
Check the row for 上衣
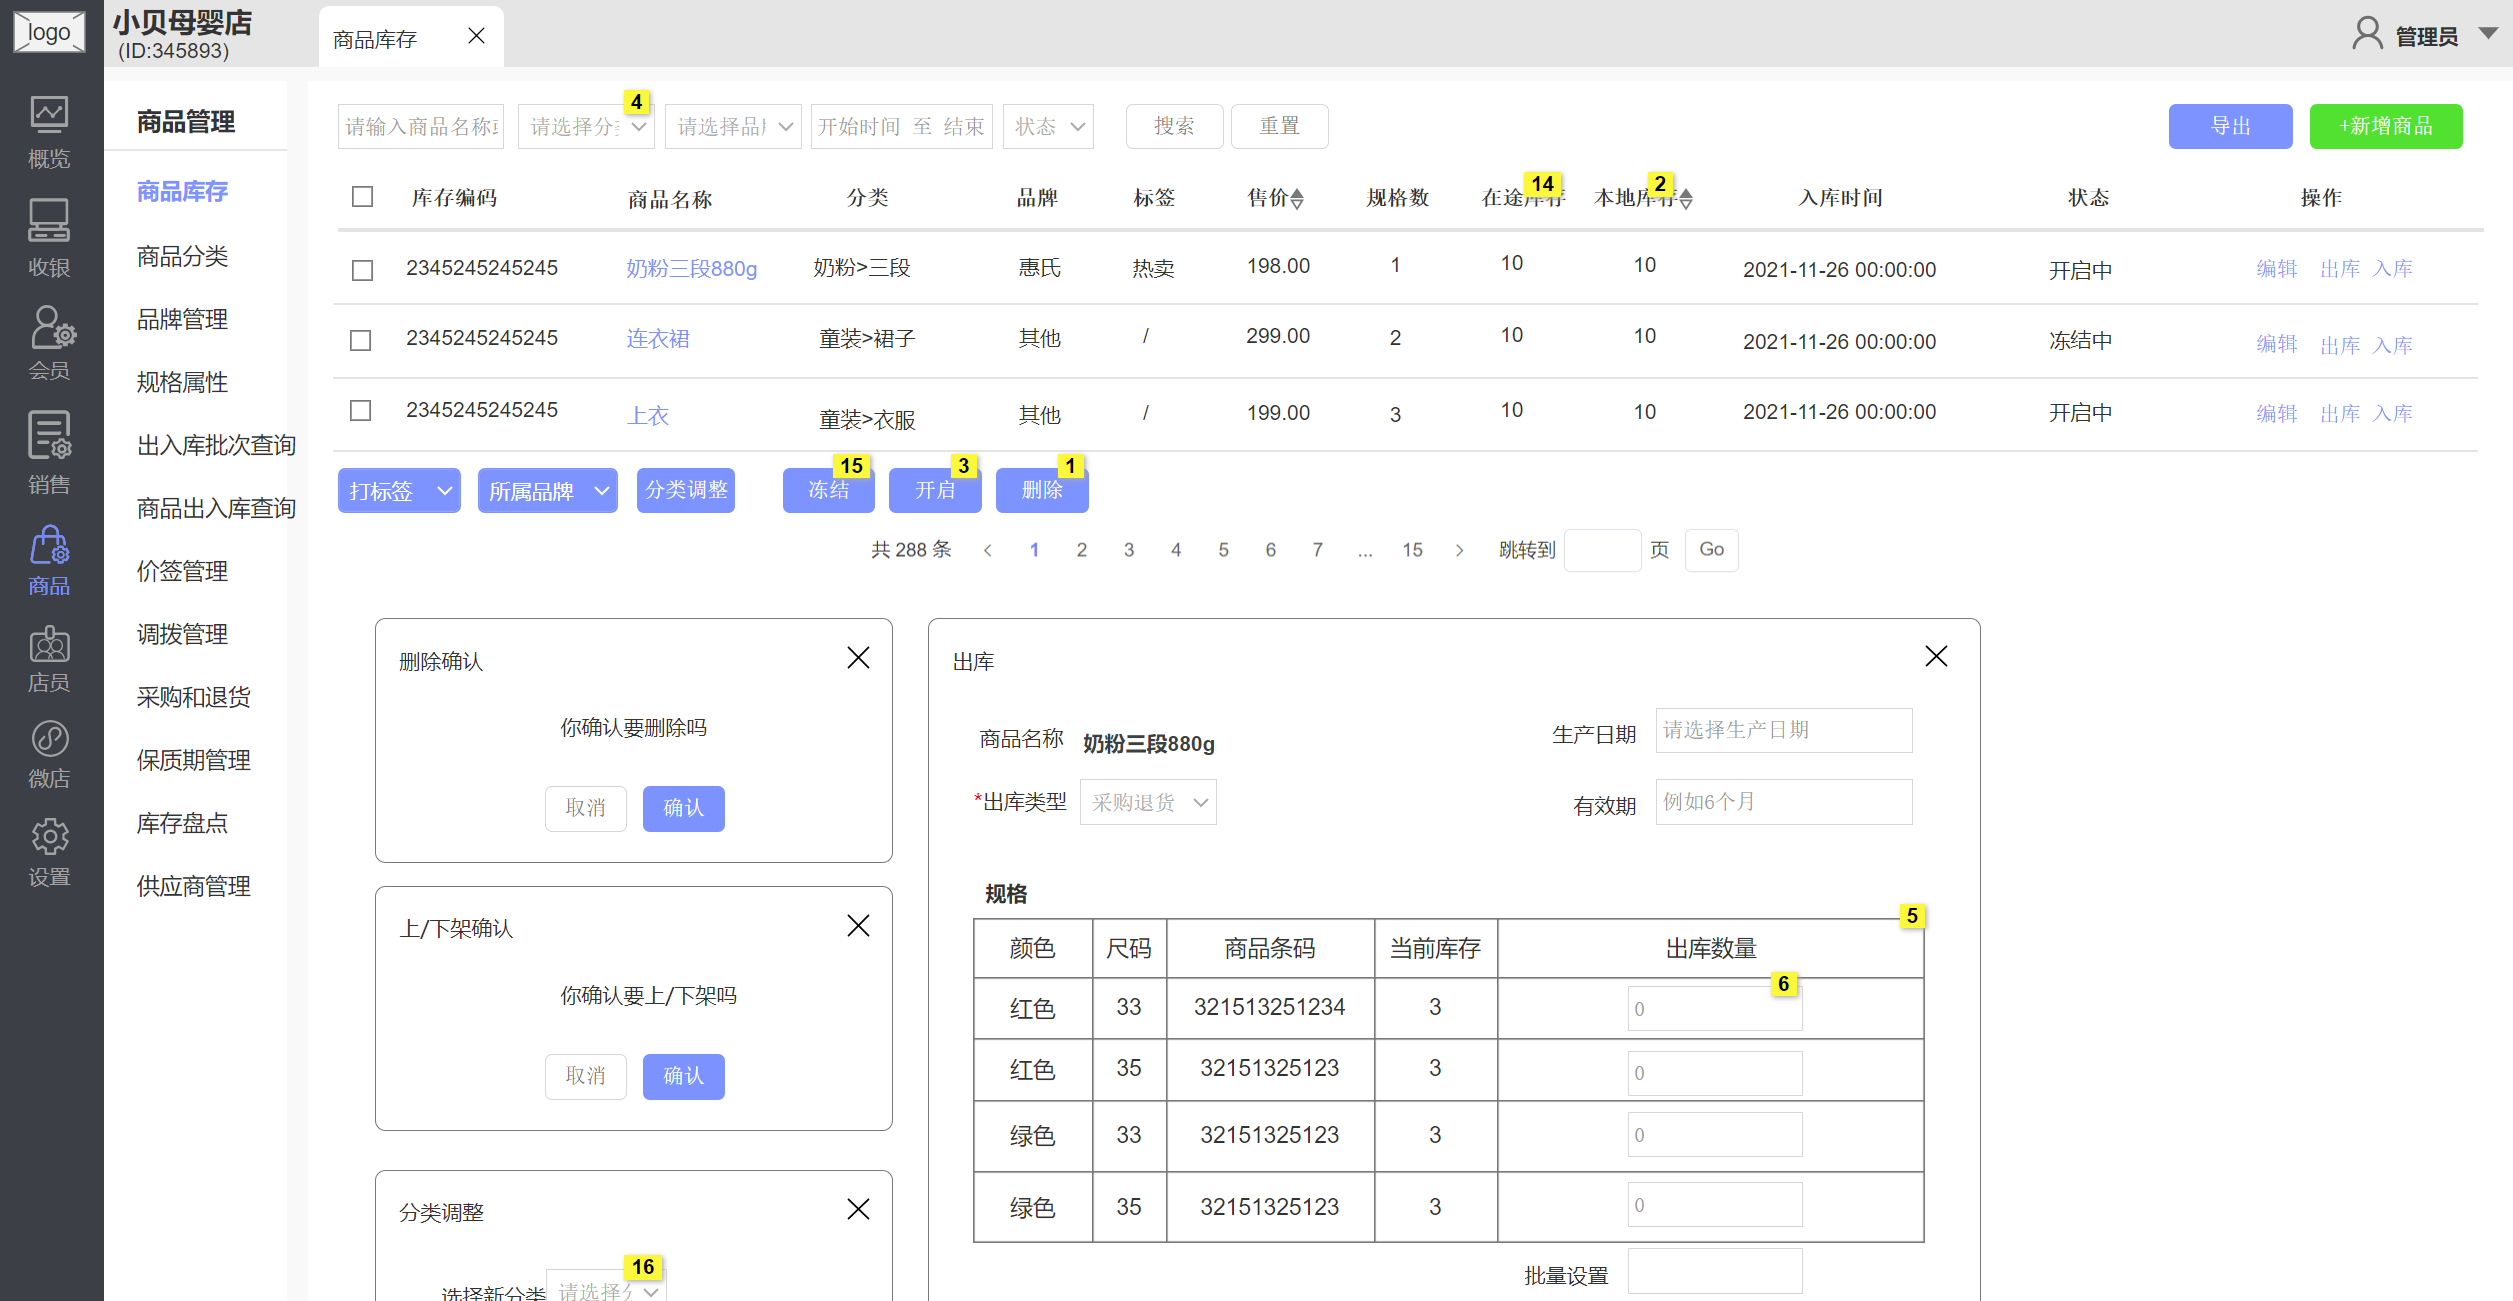click(x=361, y=411)
